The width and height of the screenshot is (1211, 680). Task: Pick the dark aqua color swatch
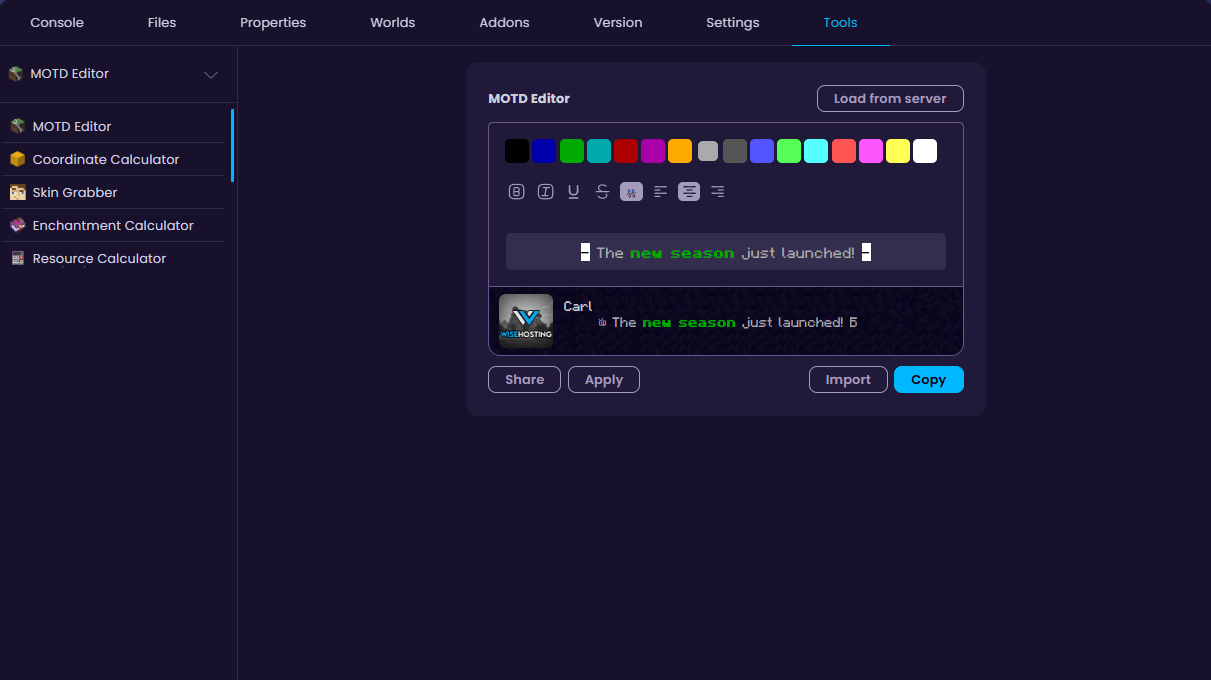click(599, 151)
